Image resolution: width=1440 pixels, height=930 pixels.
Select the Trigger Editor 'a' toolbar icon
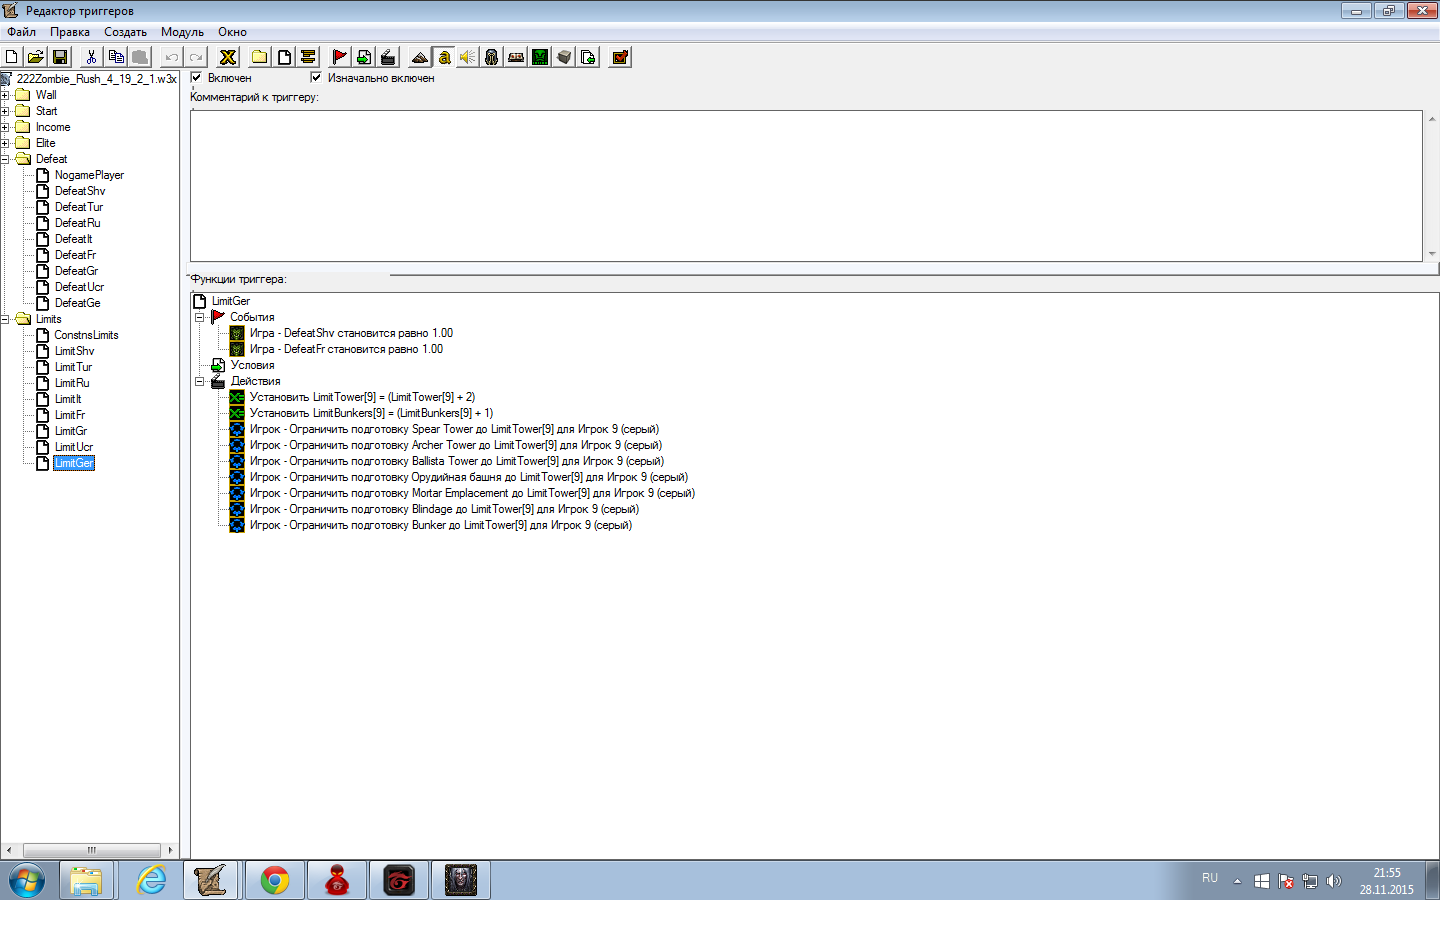[x=444, y=57]
